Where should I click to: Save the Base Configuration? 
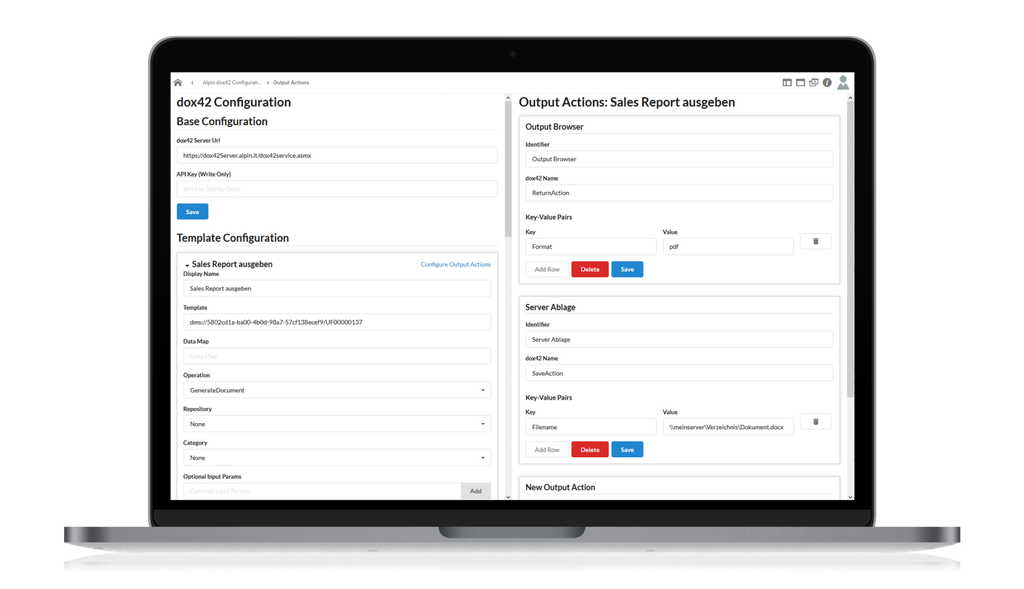pos(192,212)
